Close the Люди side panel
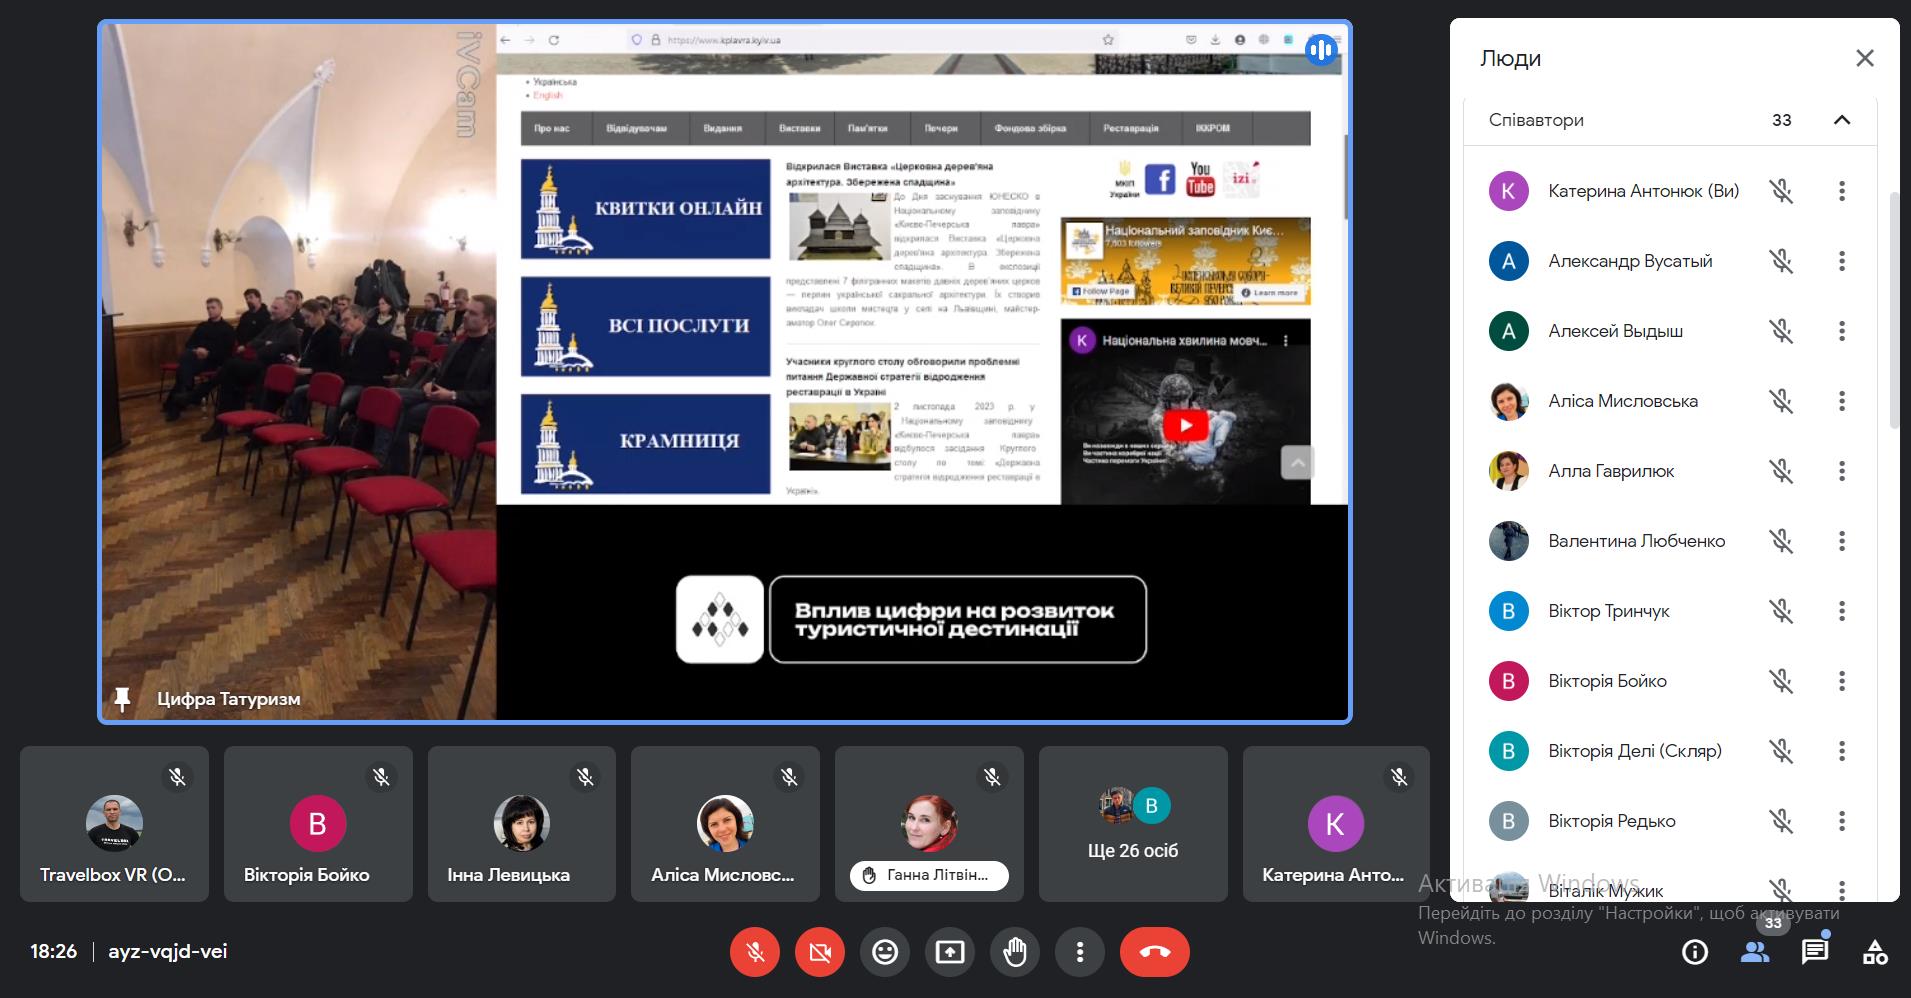The height and width of the screenshot is (998, 1911). (1864, 58)
